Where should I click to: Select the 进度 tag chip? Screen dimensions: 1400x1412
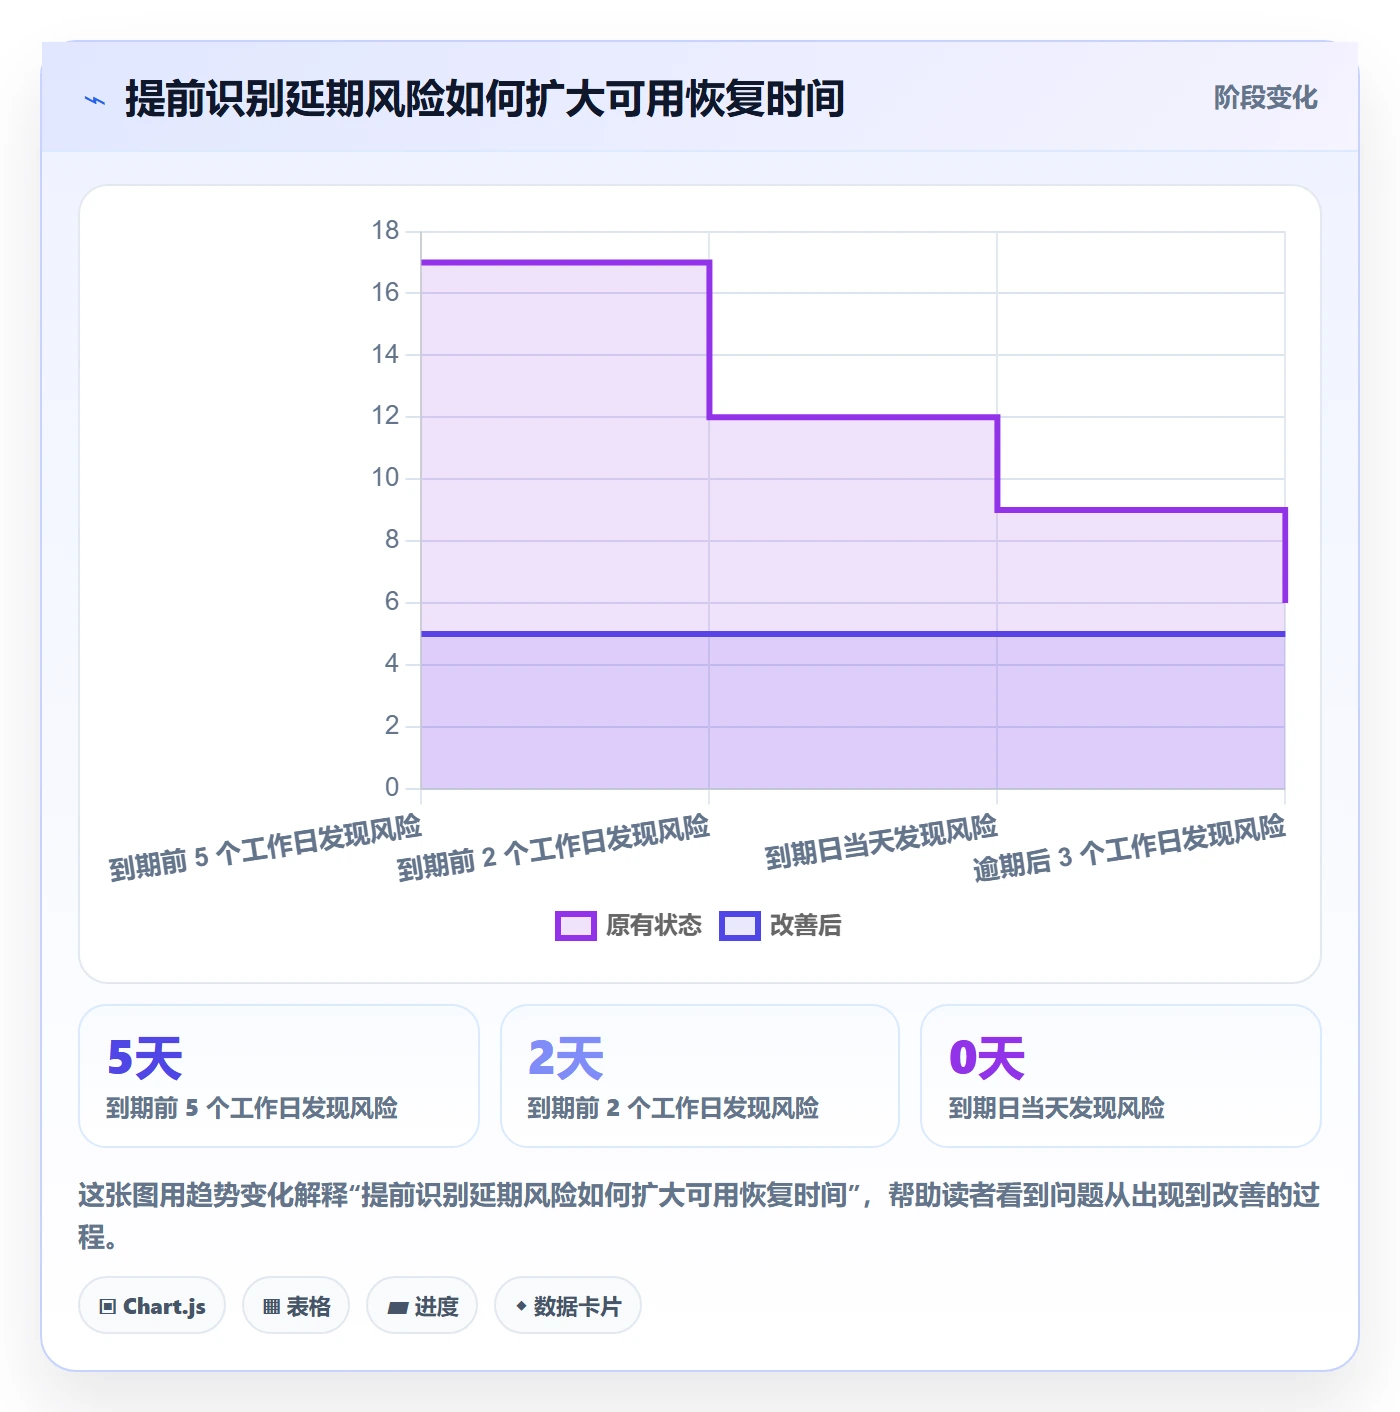pos(422,1306)
